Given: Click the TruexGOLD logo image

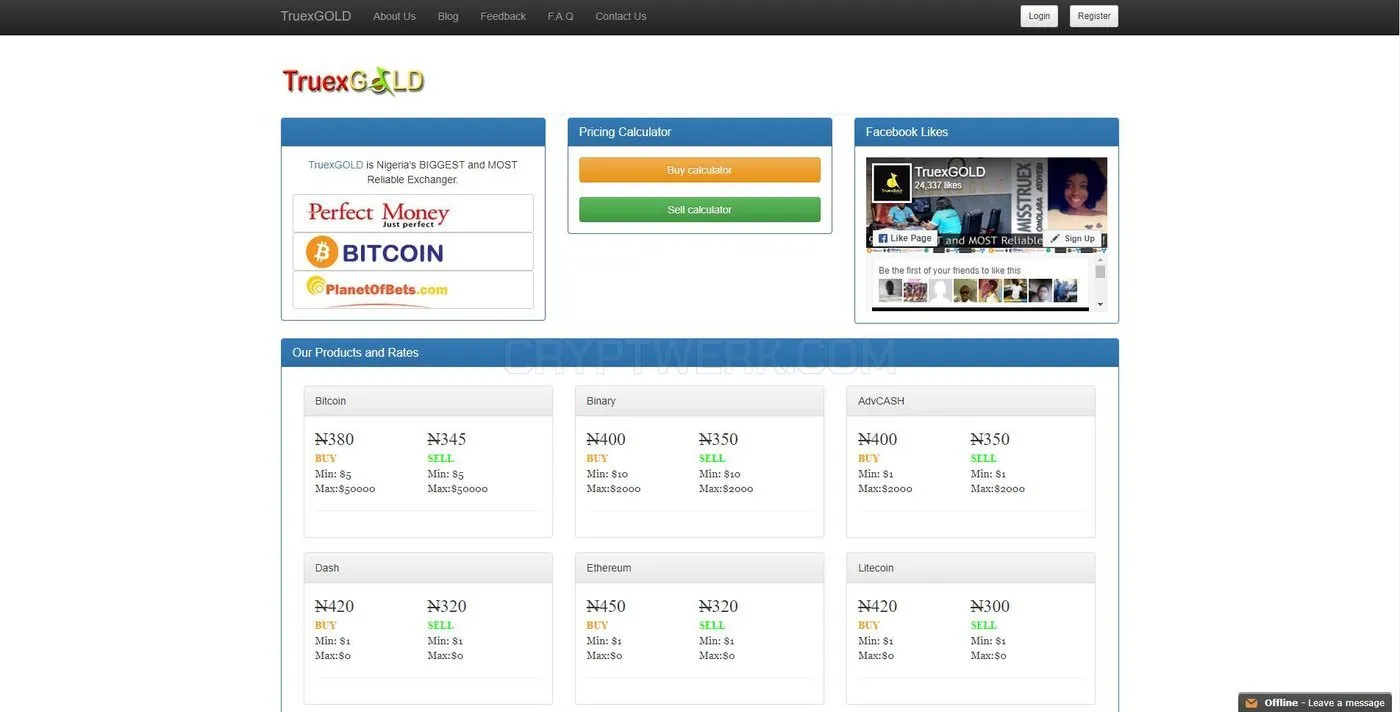Looking at the screenshot, I should pyautogui.click(x=354, y=81).
